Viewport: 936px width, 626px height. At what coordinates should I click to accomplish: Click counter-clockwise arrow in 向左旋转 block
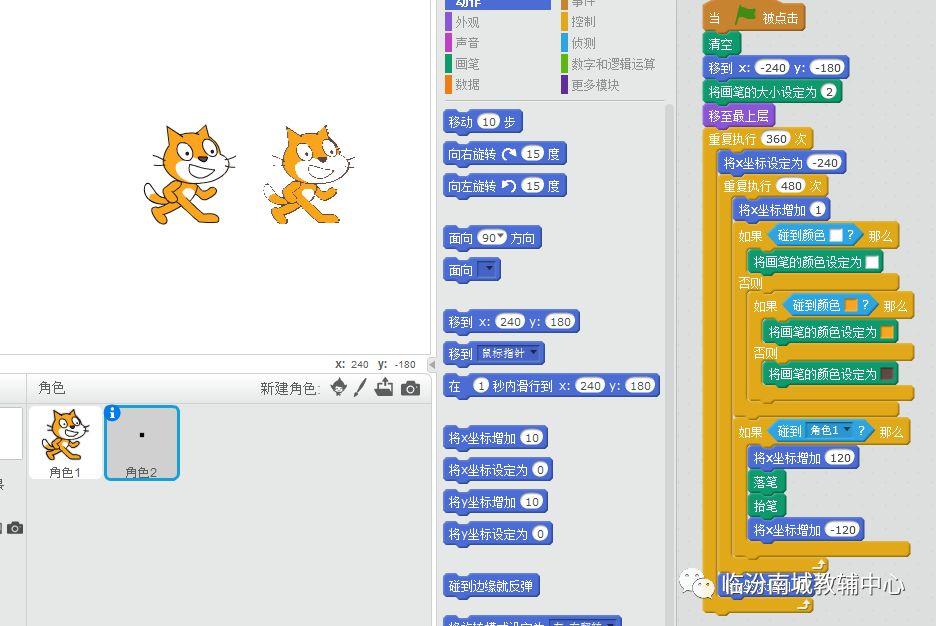(509, 186)
